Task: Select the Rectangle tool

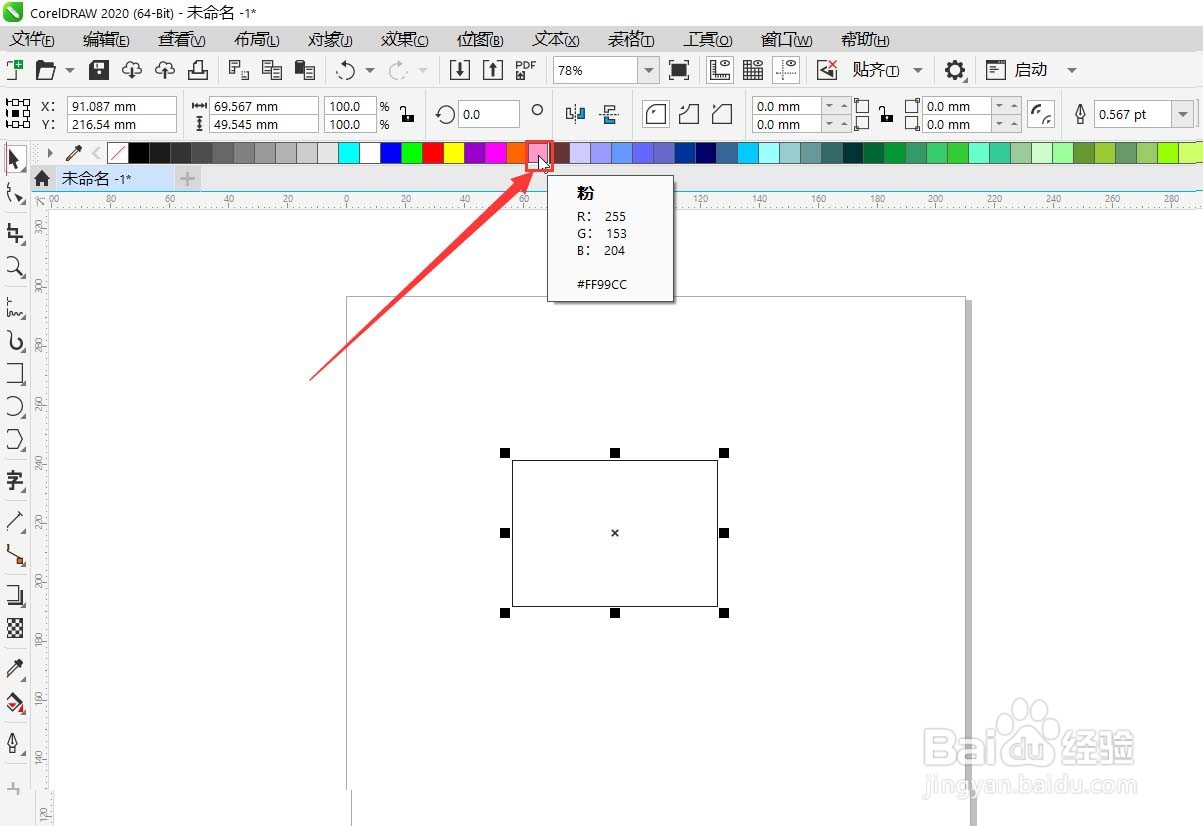Action: coord(14,374)
